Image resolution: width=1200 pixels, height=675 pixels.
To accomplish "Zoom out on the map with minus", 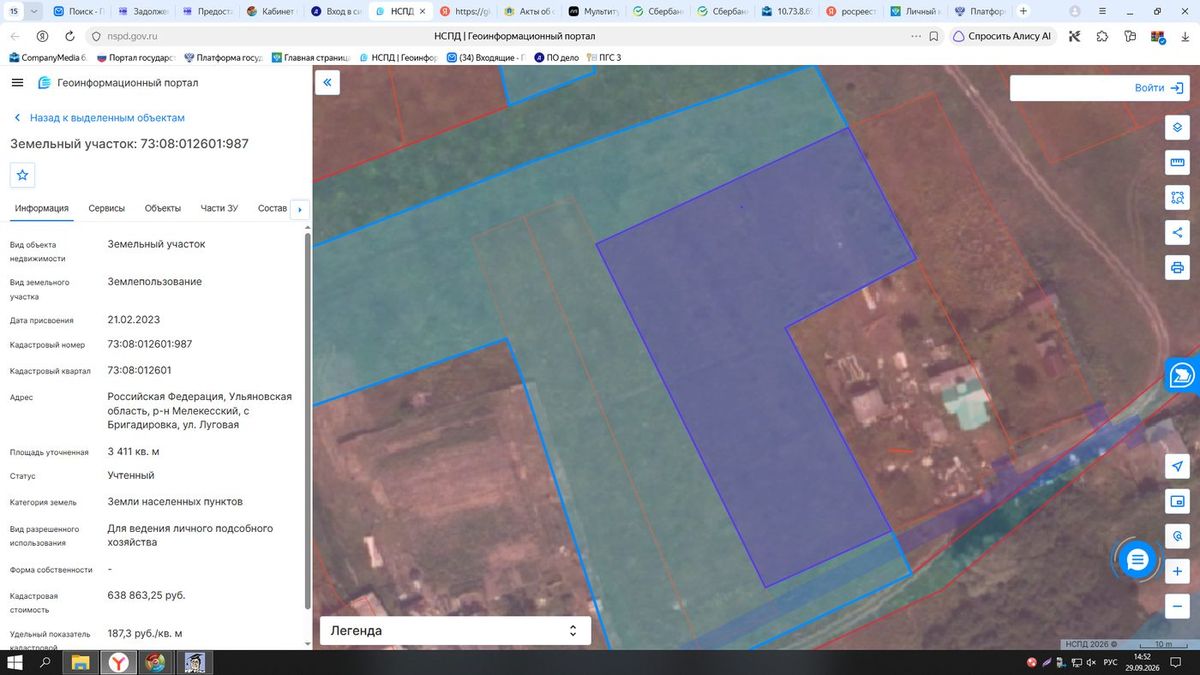I will click(x=1177, y=606).
